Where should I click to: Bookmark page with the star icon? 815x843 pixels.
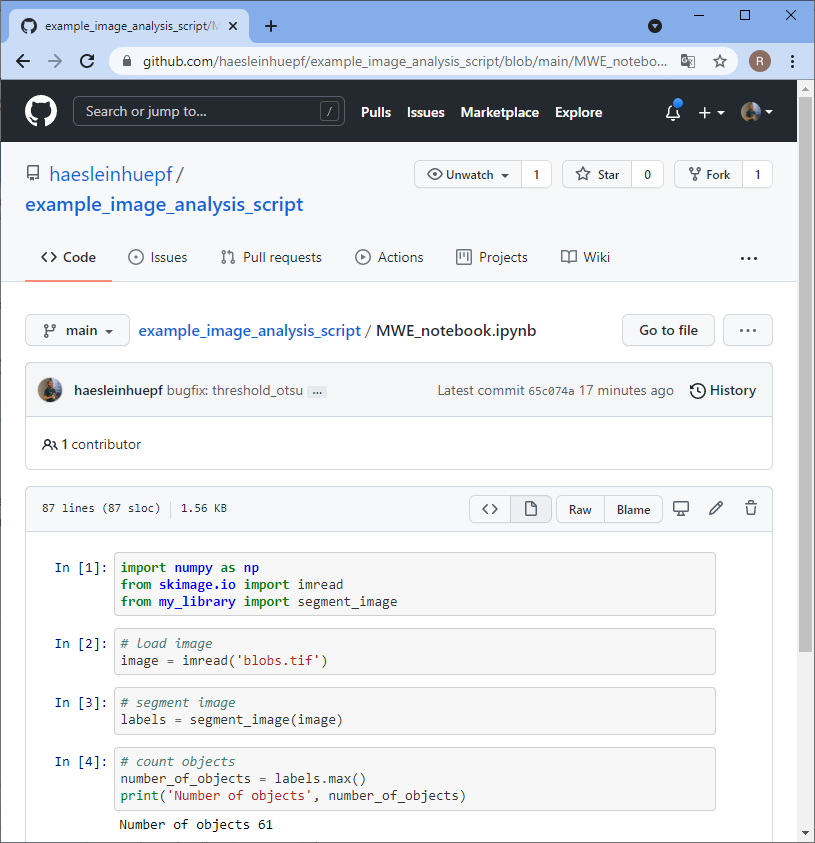coord(719,61)
